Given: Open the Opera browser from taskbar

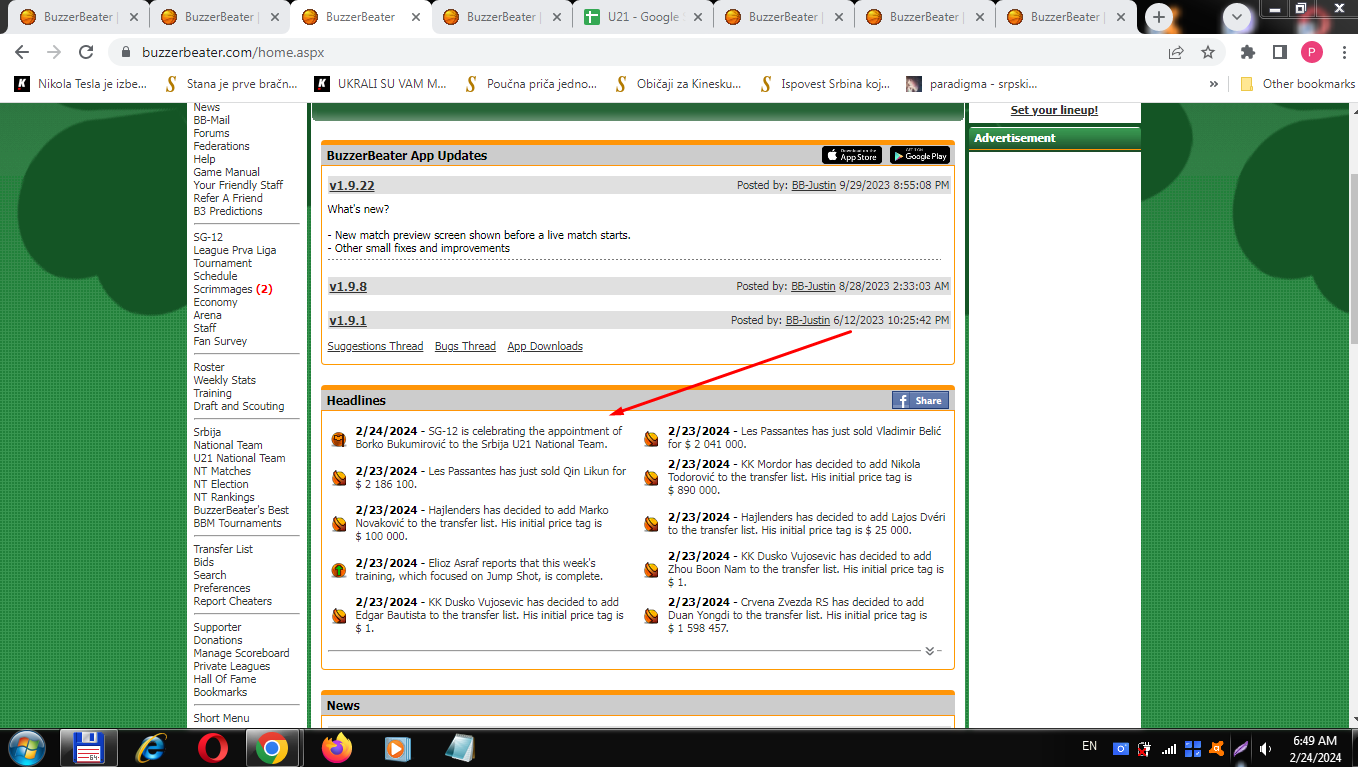Looking at the screenshot, I should (x=211, y=747).
